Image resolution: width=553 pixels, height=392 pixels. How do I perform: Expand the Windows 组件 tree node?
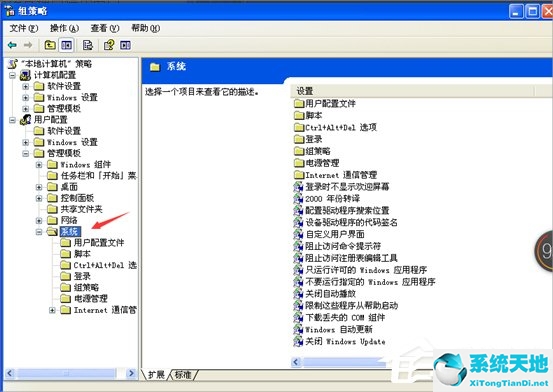(39, 165)
